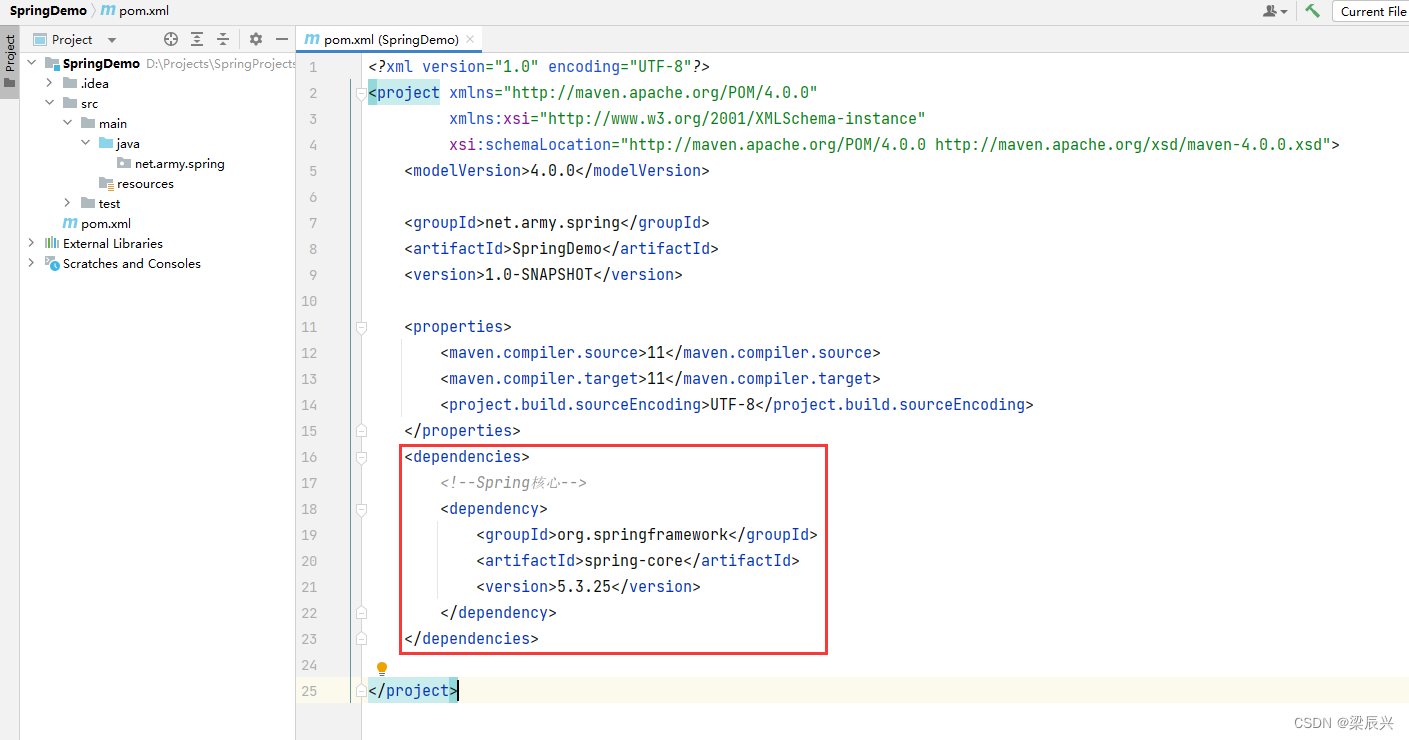Select net.army.spring package in tree
1409x740 pixels.
180,163
